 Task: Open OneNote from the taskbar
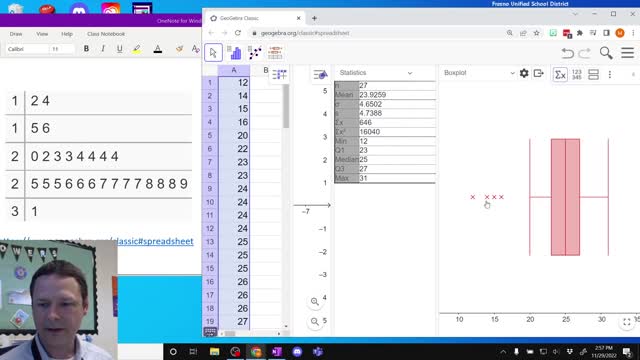[x=276, y=351]
